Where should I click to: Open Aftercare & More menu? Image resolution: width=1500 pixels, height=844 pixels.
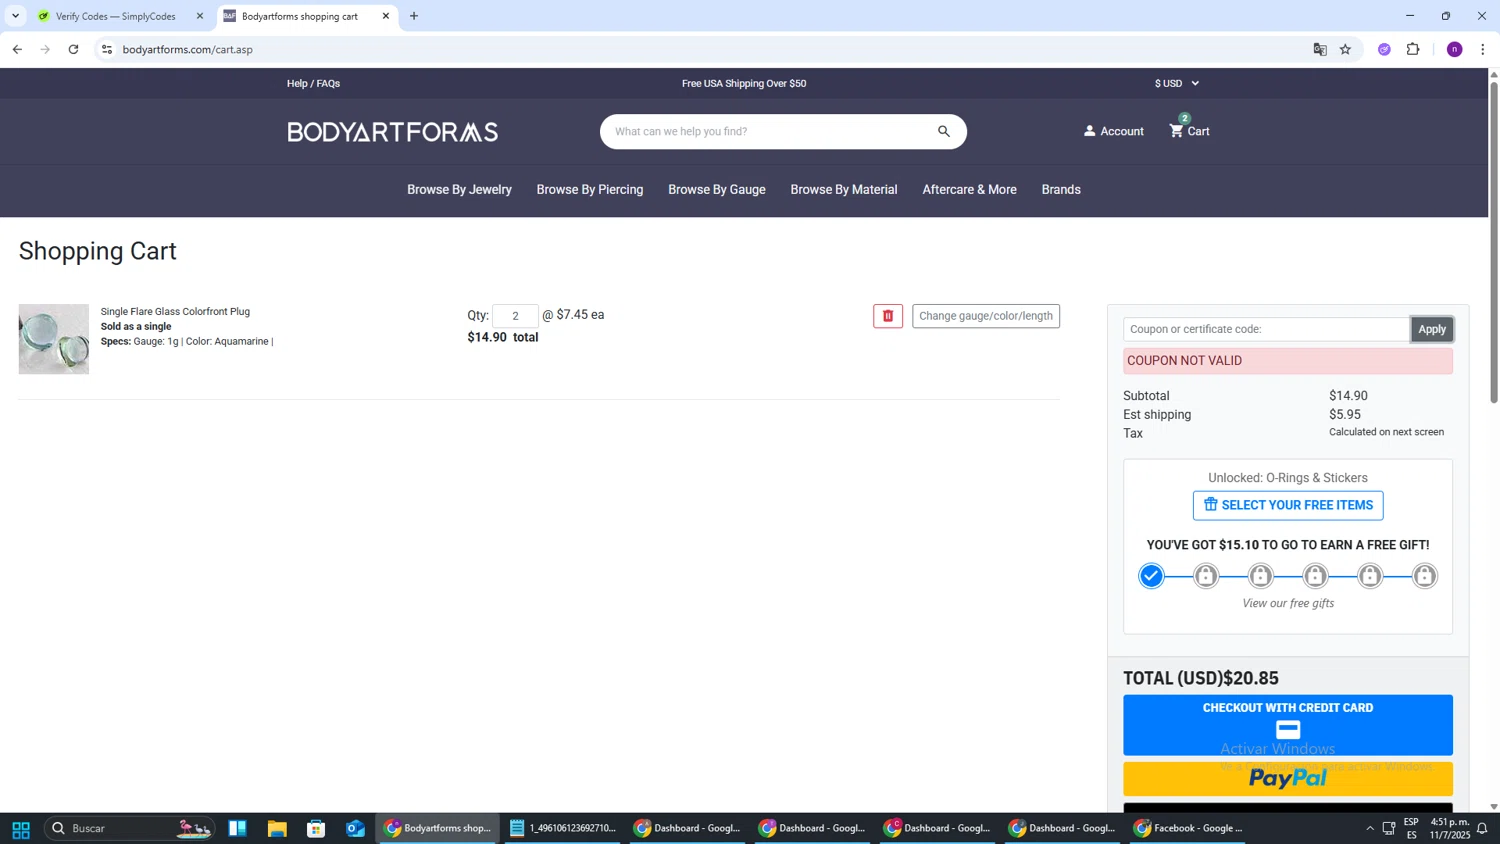(969, 190)
